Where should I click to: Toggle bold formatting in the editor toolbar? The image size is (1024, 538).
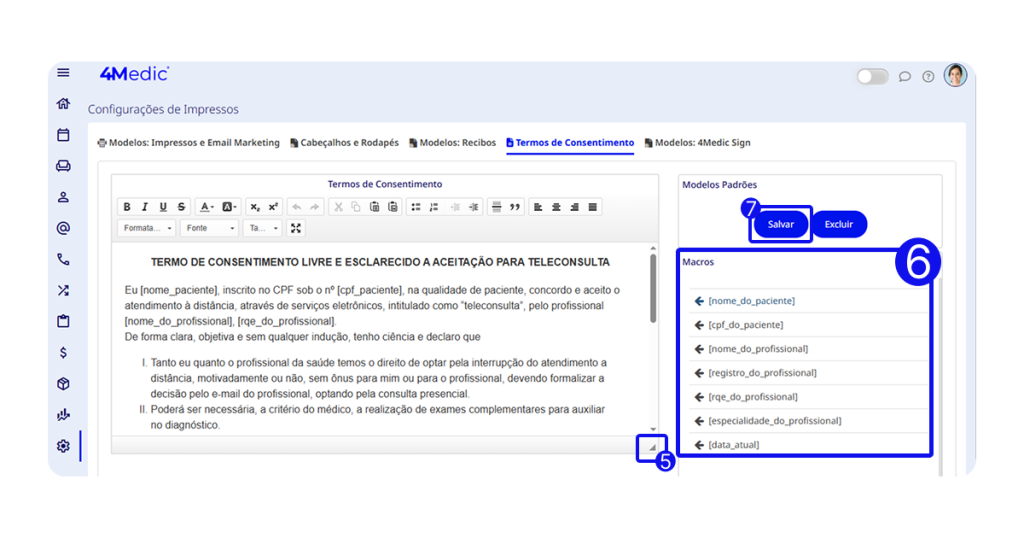127,207
